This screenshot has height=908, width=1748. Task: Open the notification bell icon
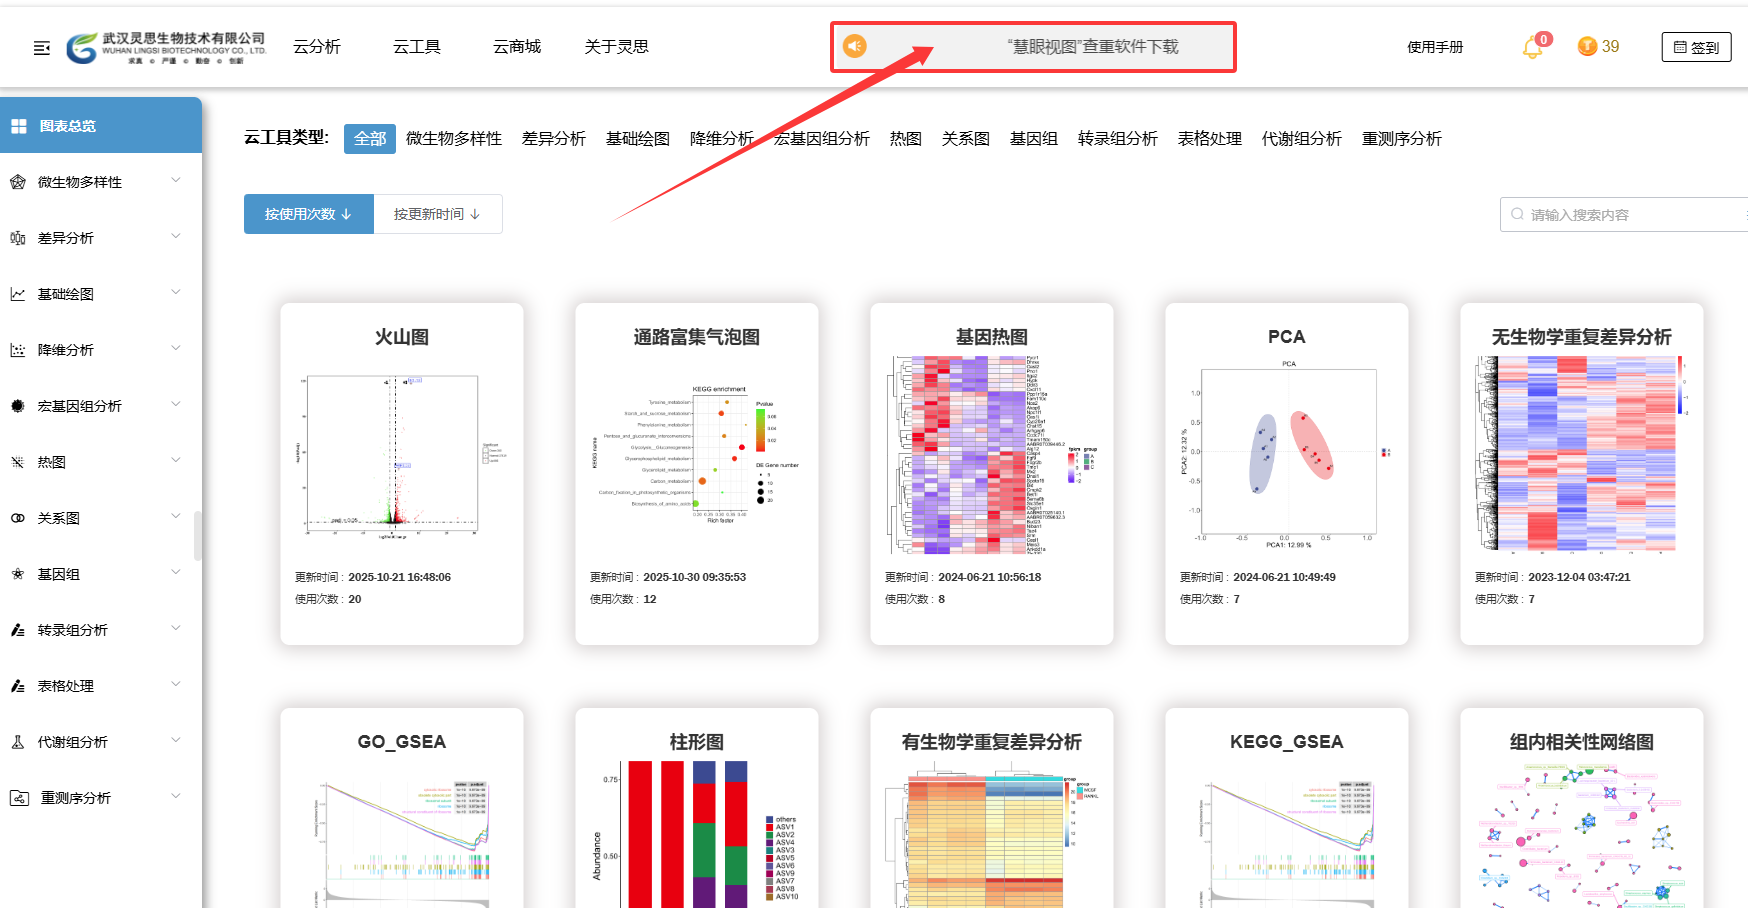pyautogui.click(x=1533, y=47)
